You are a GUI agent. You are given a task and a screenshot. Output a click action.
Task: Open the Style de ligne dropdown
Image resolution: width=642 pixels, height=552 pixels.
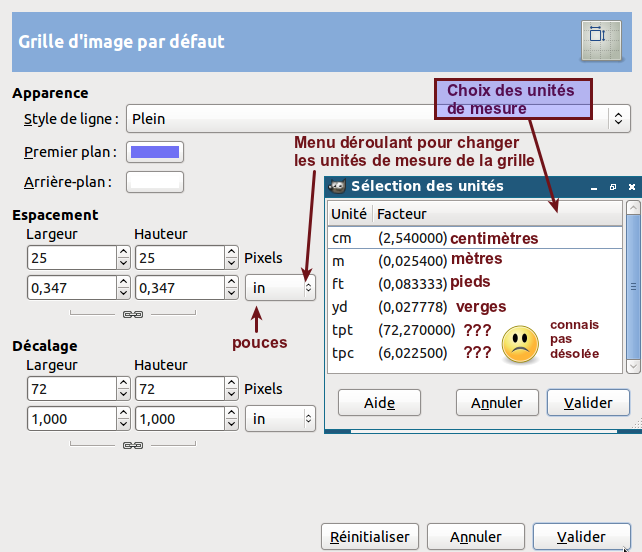coord(378,119)
